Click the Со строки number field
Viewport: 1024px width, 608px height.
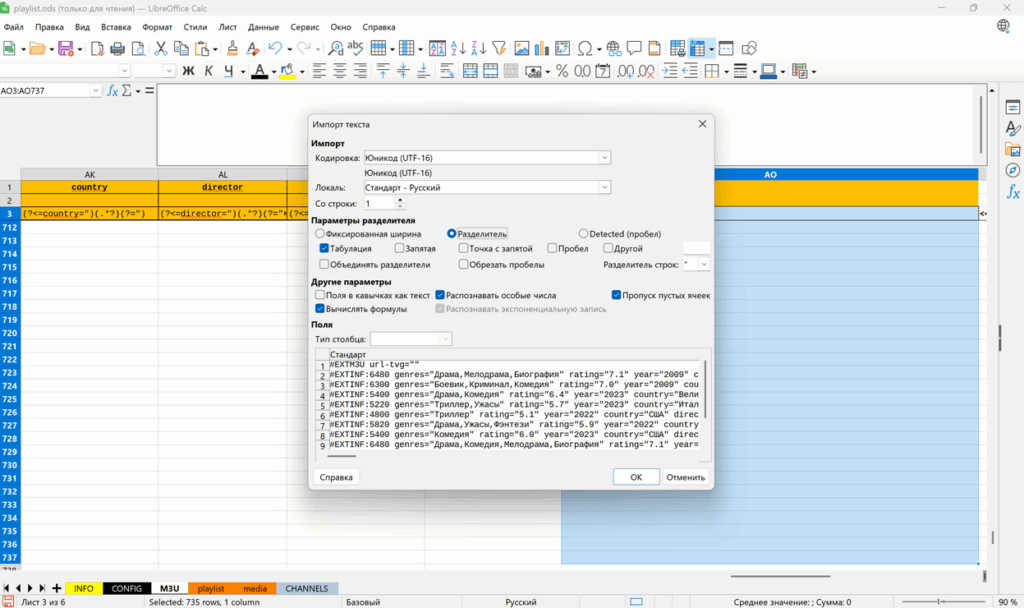(x=378, y=203)
